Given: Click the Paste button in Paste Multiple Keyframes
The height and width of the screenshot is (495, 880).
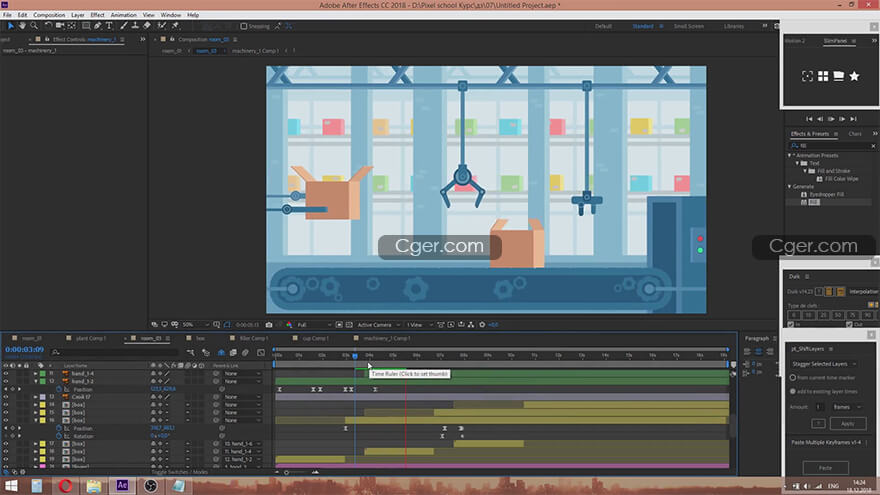Looking at the screenshot, I should click(x=826, y=468).
